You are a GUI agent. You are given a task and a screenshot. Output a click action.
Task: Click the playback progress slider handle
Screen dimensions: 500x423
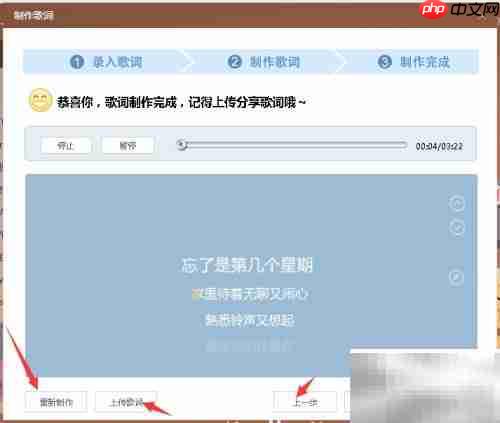(x=182, y=145)
